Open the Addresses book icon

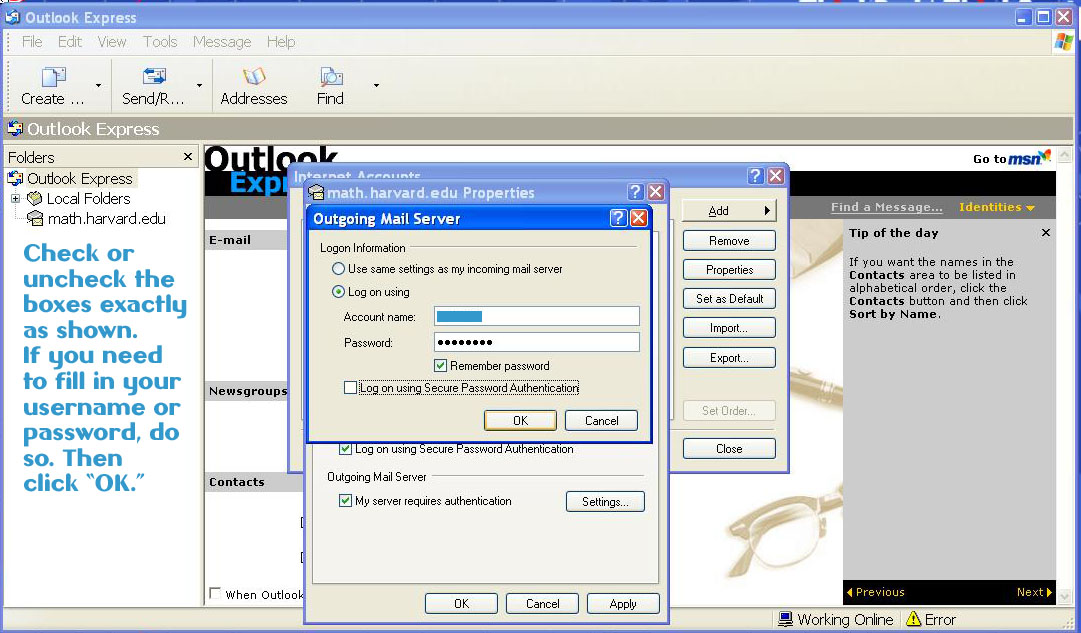point(254,78)
